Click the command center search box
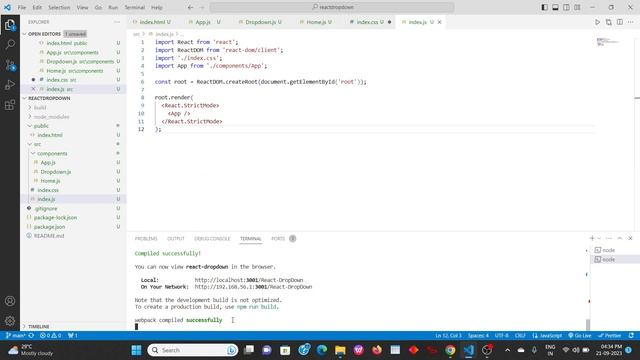The image size is (640, 360). coord(332,7)
